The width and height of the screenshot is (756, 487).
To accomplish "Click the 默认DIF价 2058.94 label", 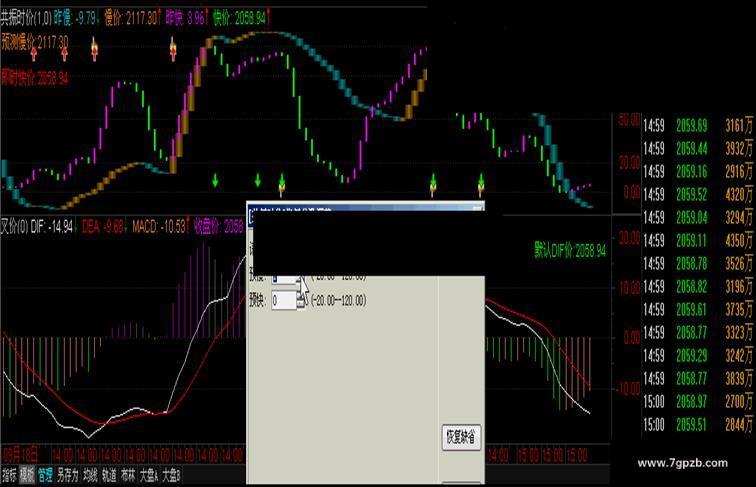I will pos(570,250).
